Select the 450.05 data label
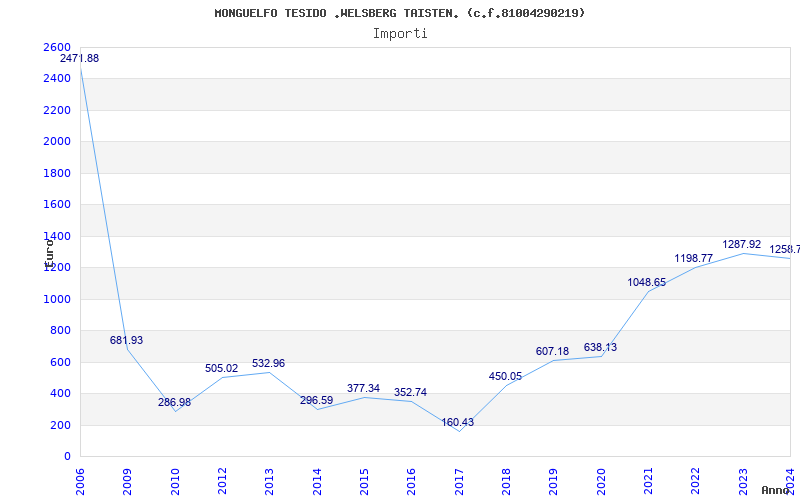The width and height of the screenshot is (800, 500). [x=505, y=377]
